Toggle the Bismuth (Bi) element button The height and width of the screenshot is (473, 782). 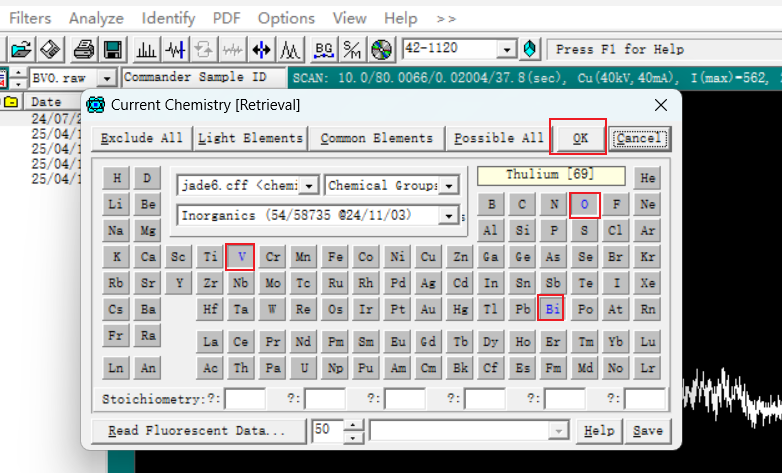pyautogui.click(x=552, y=309)
